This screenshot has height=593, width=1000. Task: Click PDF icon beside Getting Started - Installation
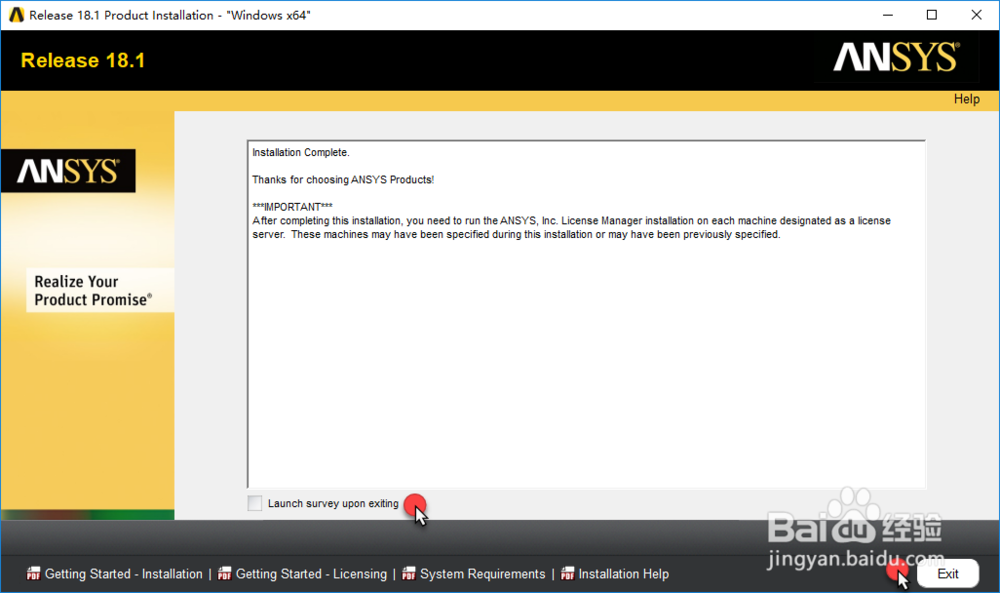[x=33, y=574]
